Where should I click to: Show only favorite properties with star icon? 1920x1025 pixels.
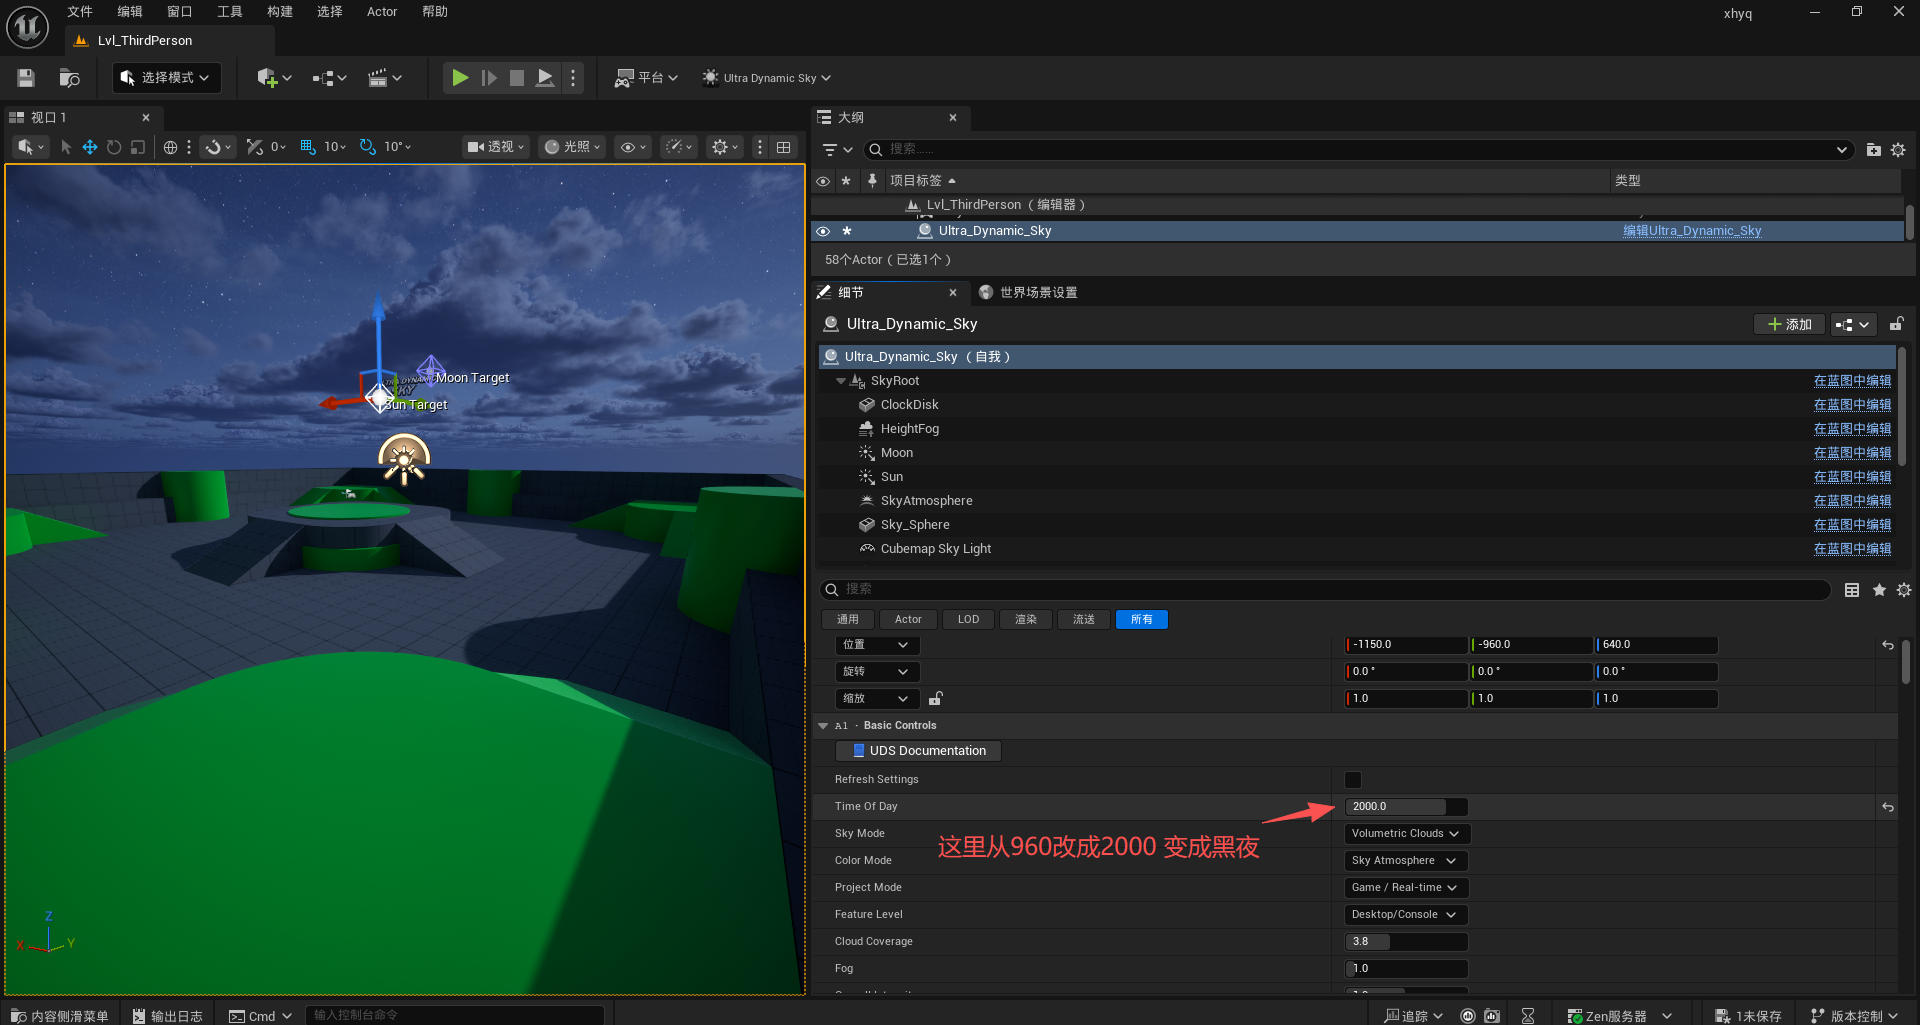(x=1879, y=590)
